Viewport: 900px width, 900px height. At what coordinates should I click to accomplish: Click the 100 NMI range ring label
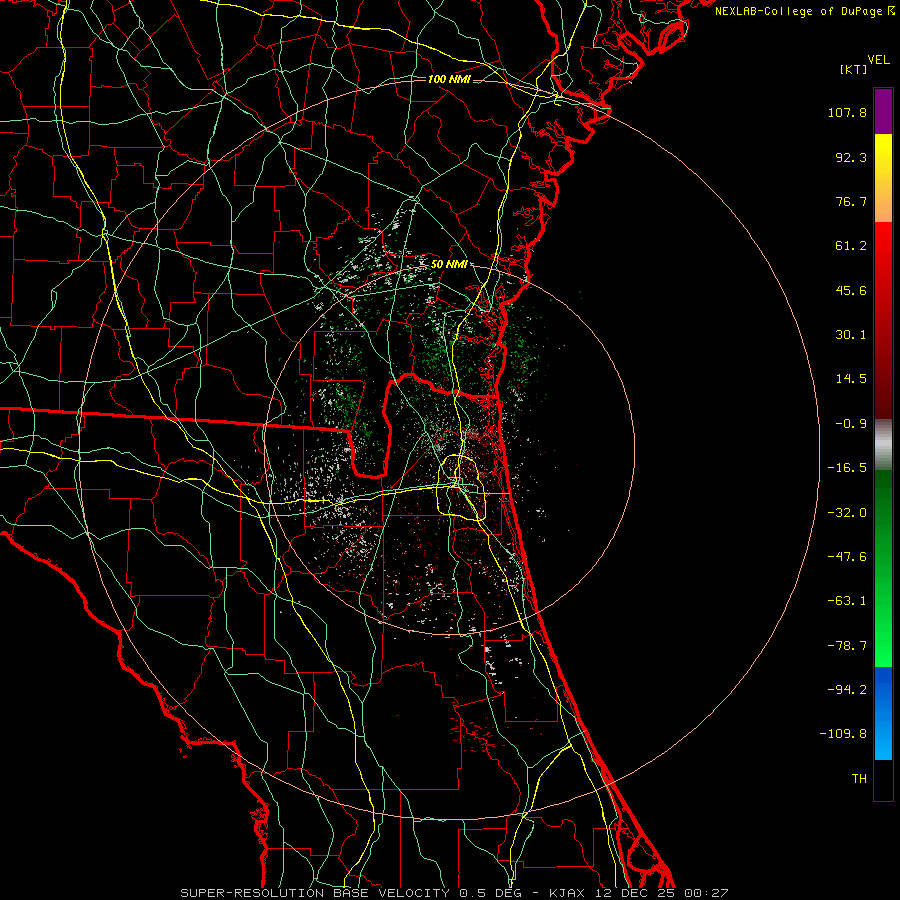(x=449, y=79)
